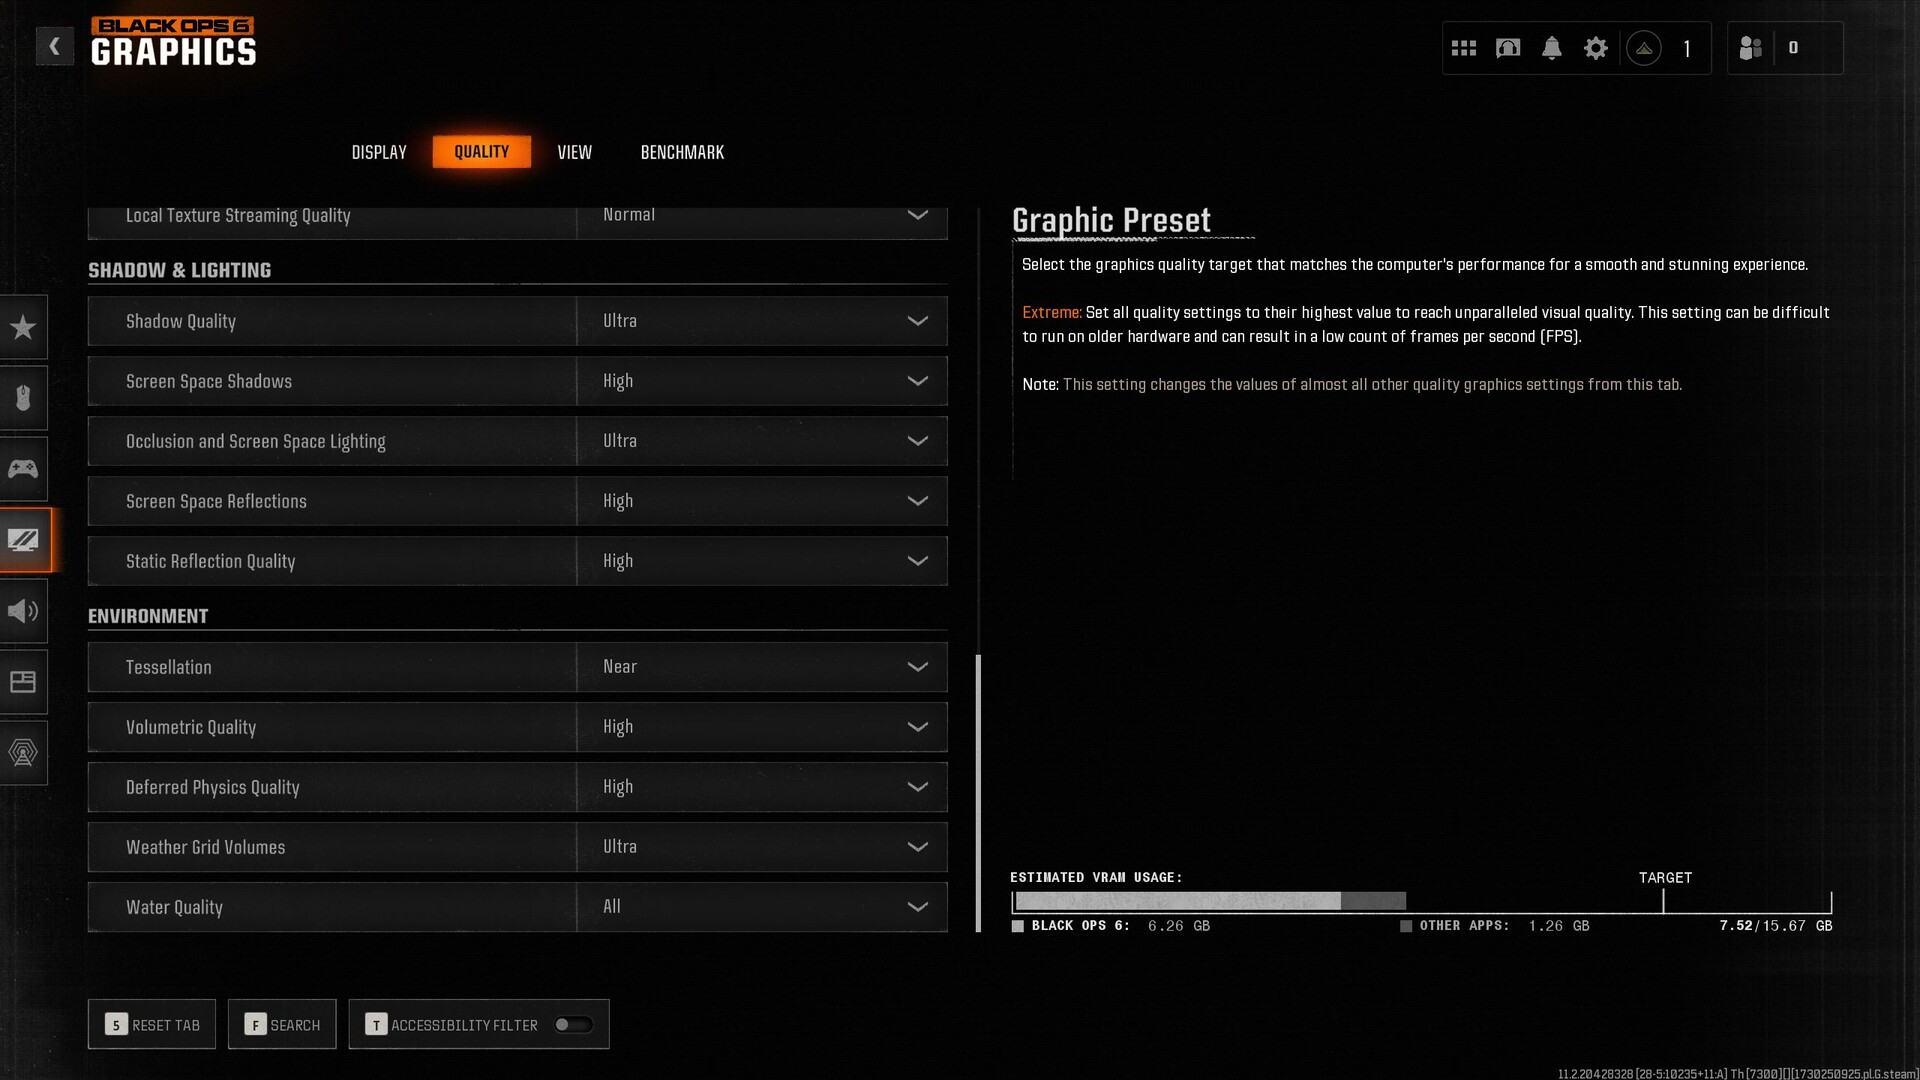Click the Static Reflection Quality label
Screen dimensions: 1920x1080
(211, 561)
